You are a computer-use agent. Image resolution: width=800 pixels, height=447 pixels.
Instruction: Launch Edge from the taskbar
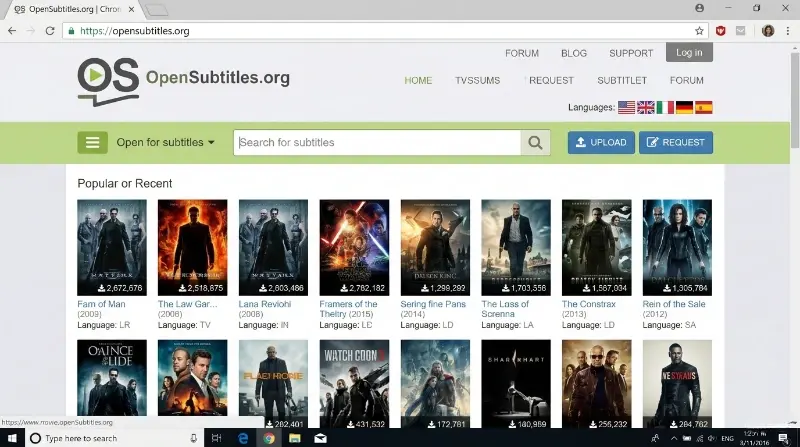click(243, 438)
